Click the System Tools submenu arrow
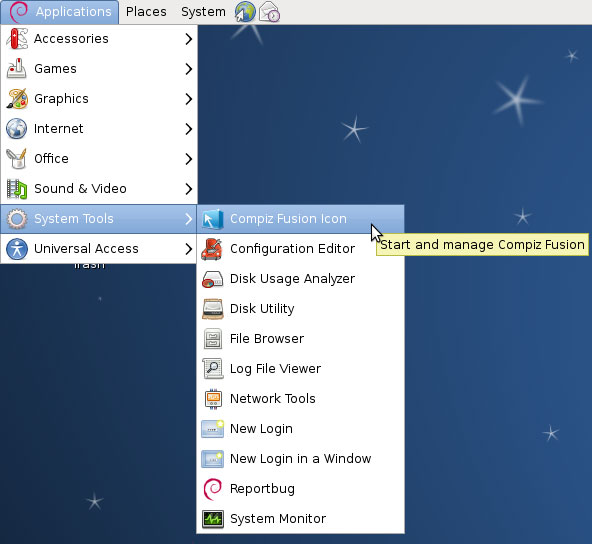Image resolution: width=592 pixels, height=544 pixels. (189, 219)
